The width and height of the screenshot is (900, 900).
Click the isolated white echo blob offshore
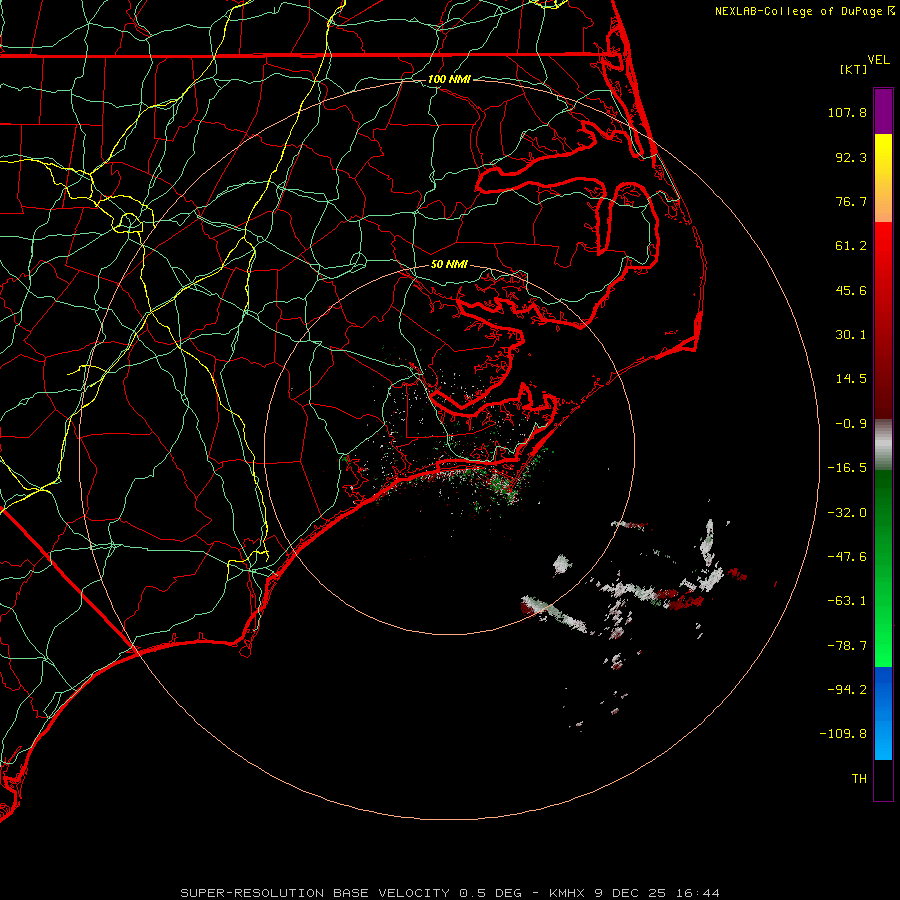click(x=562, y=565)
